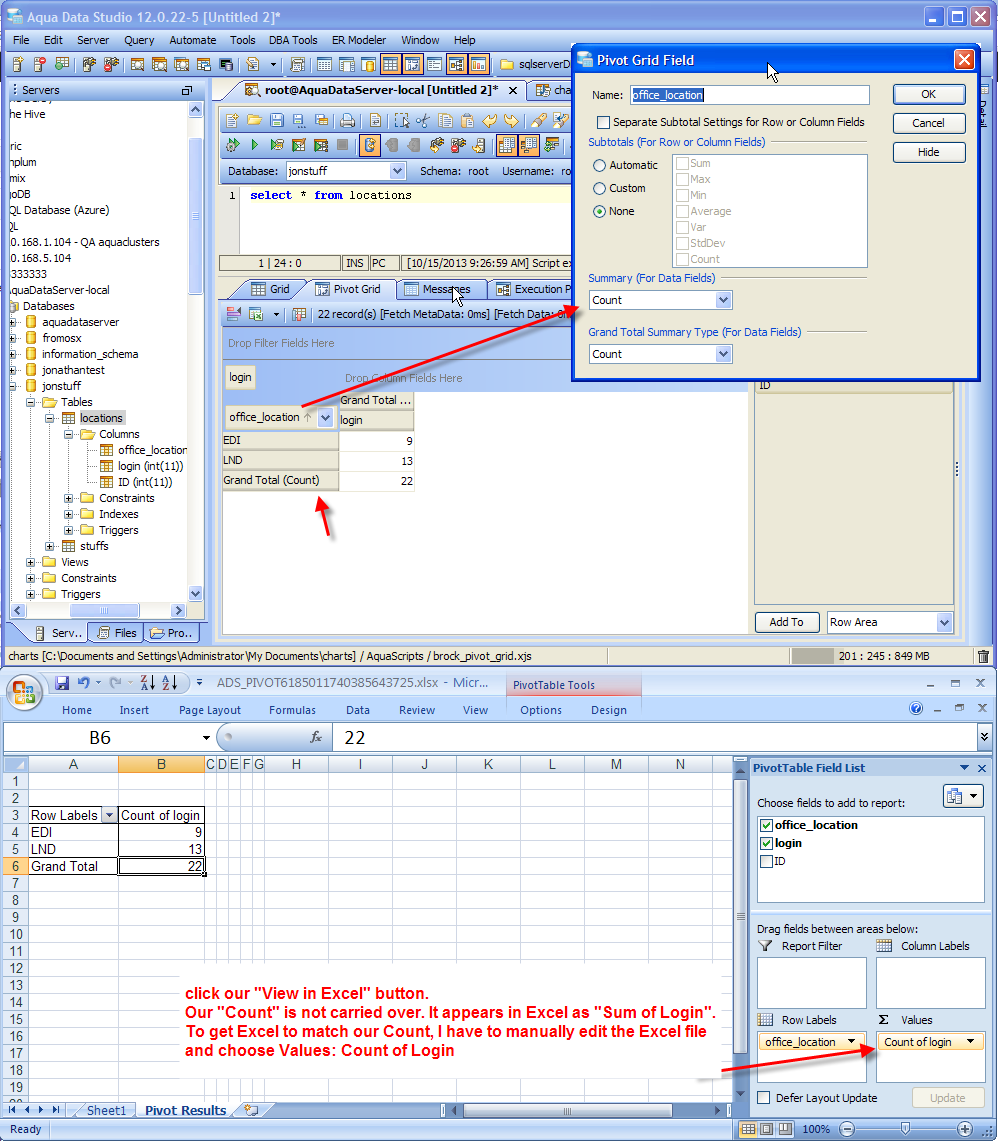Click the trash can icon in Aqua status bar
The height and width of the screenshot is (1141, 998).
pyautogui.click(x=983, y=656)
